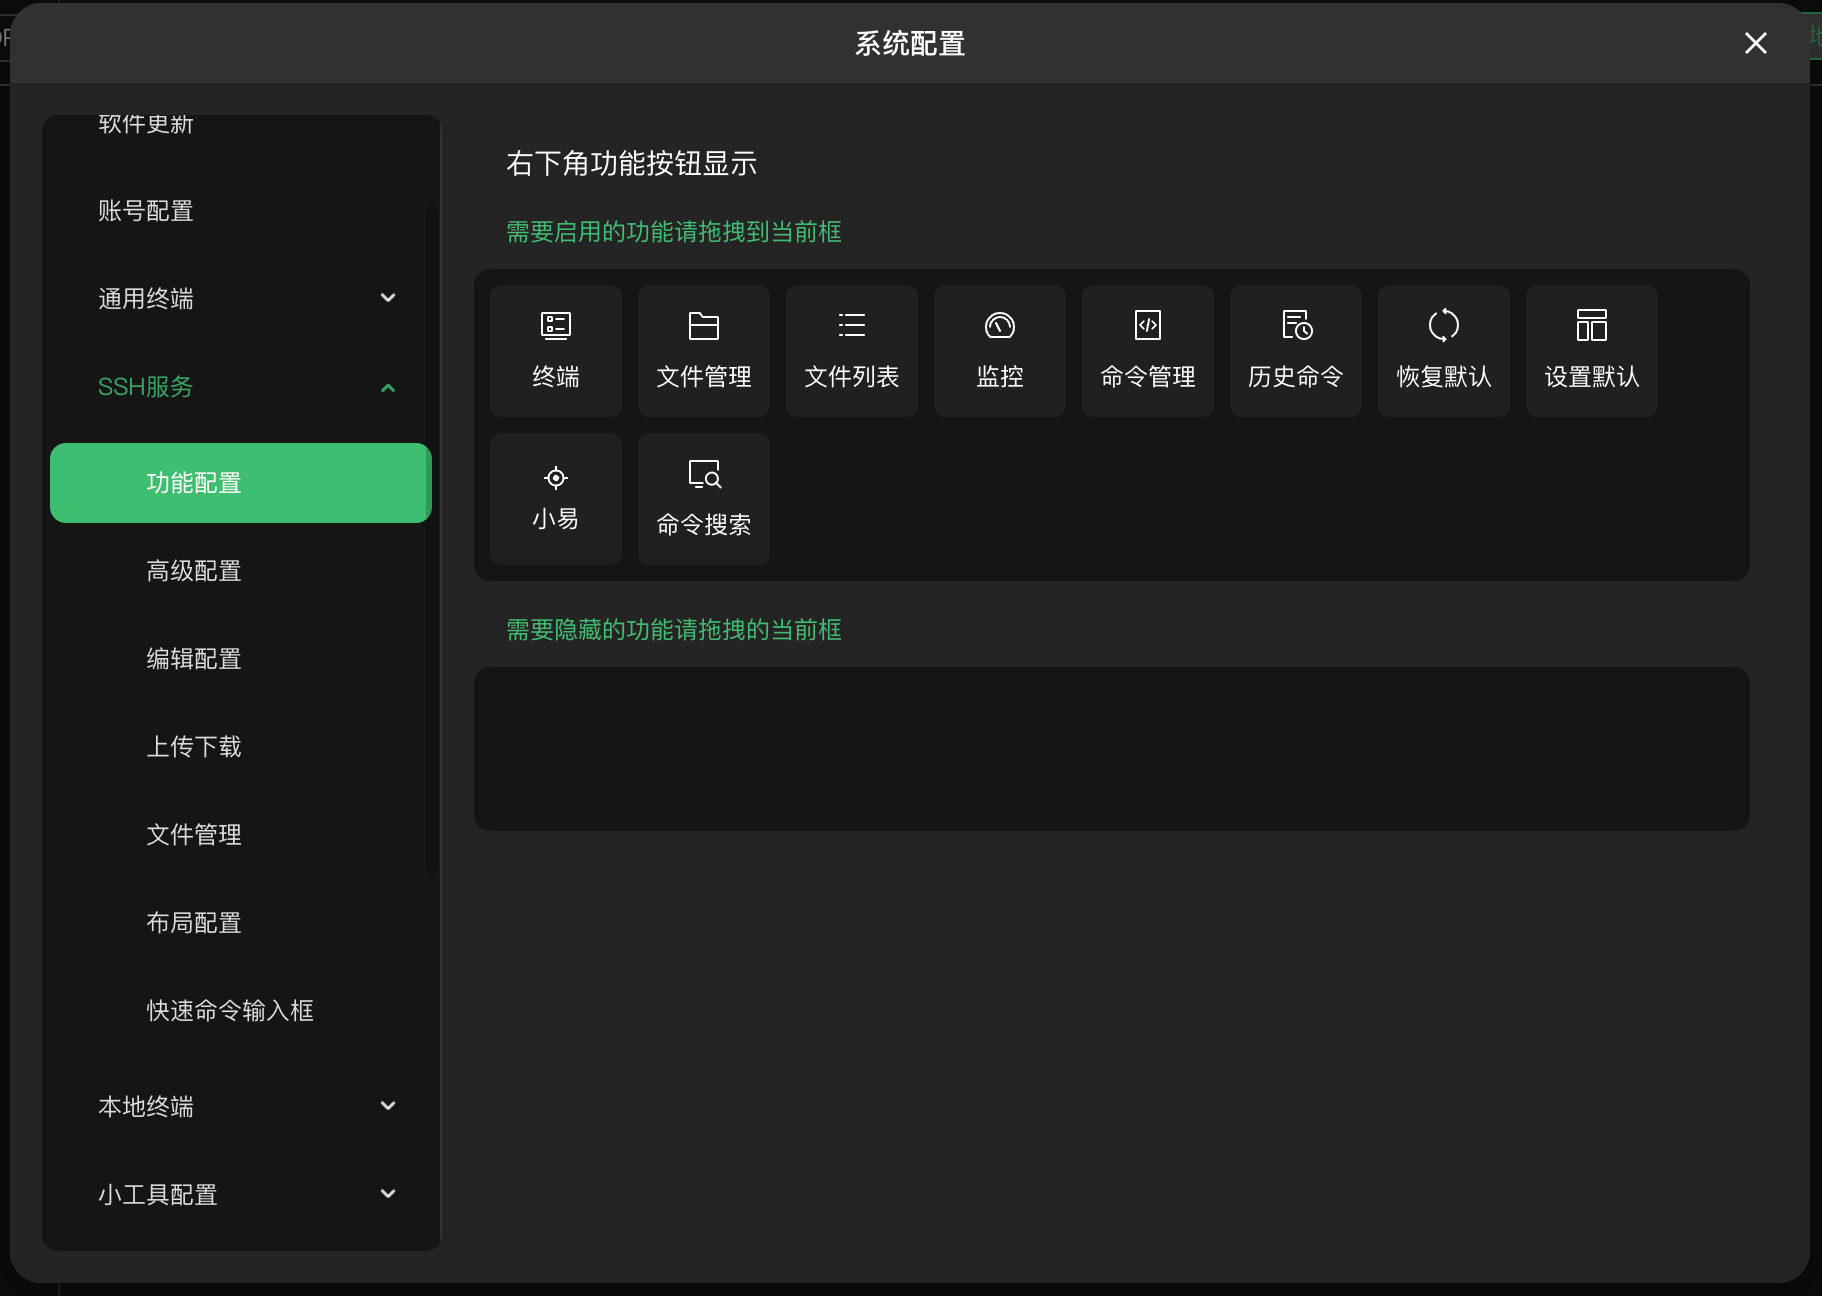This screenshot has width=1822, height=1296.
Task: Click the 设置默认 set default layout icon
Action: 1590,350
